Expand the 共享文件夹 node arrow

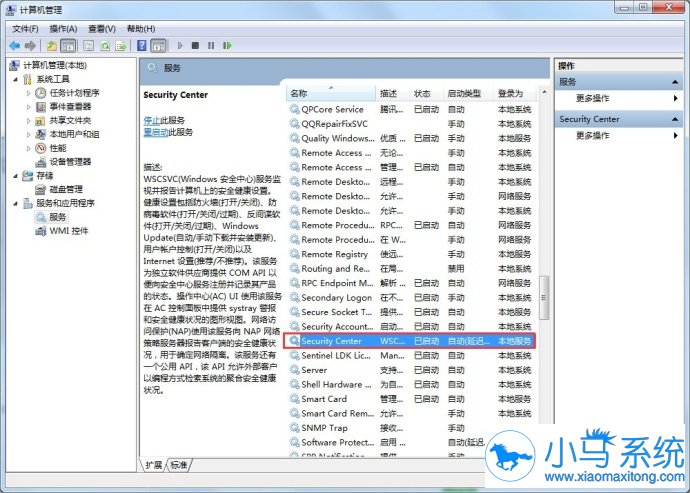[29, 121]
